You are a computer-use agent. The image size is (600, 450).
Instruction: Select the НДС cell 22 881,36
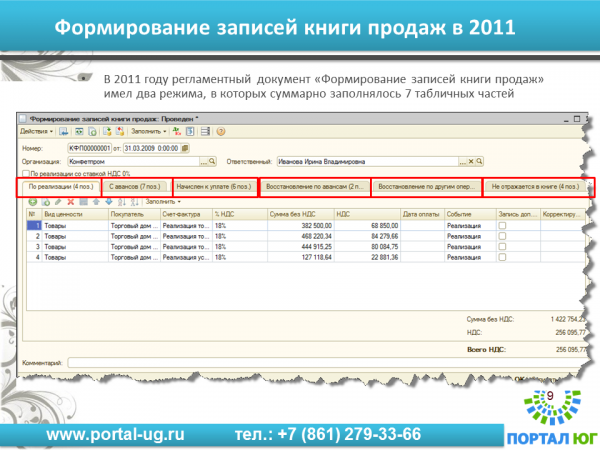pos(367,257)
